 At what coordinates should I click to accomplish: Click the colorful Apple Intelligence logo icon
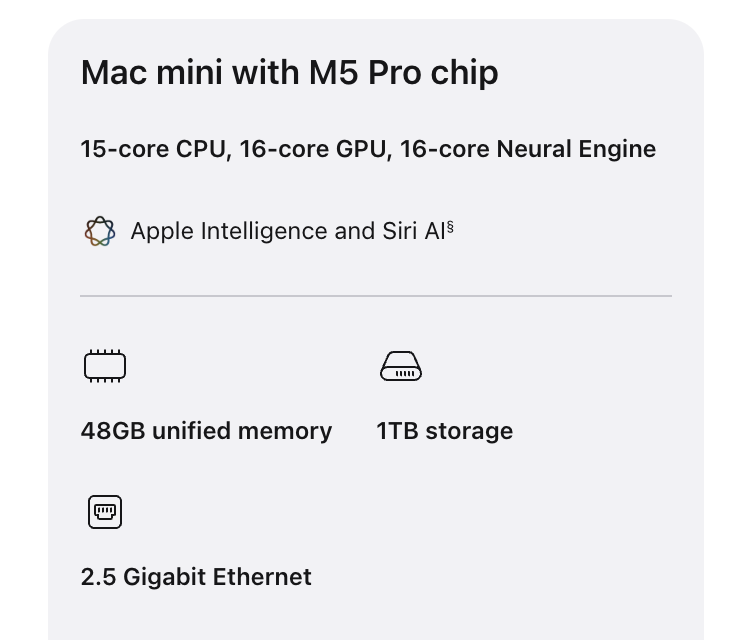click(x=100, y=231)
